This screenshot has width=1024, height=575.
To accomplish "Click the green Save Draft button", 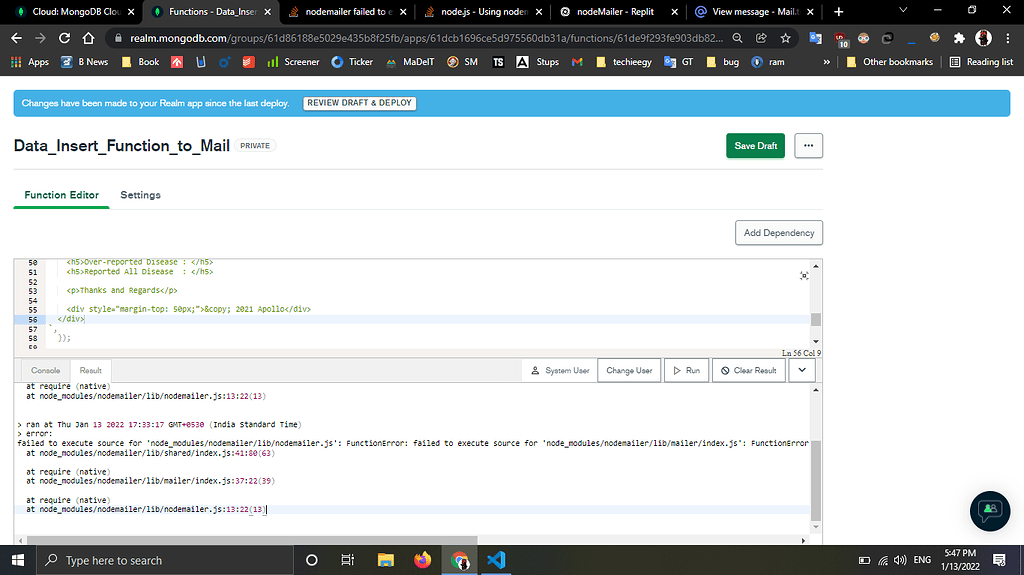I will 755,146.
